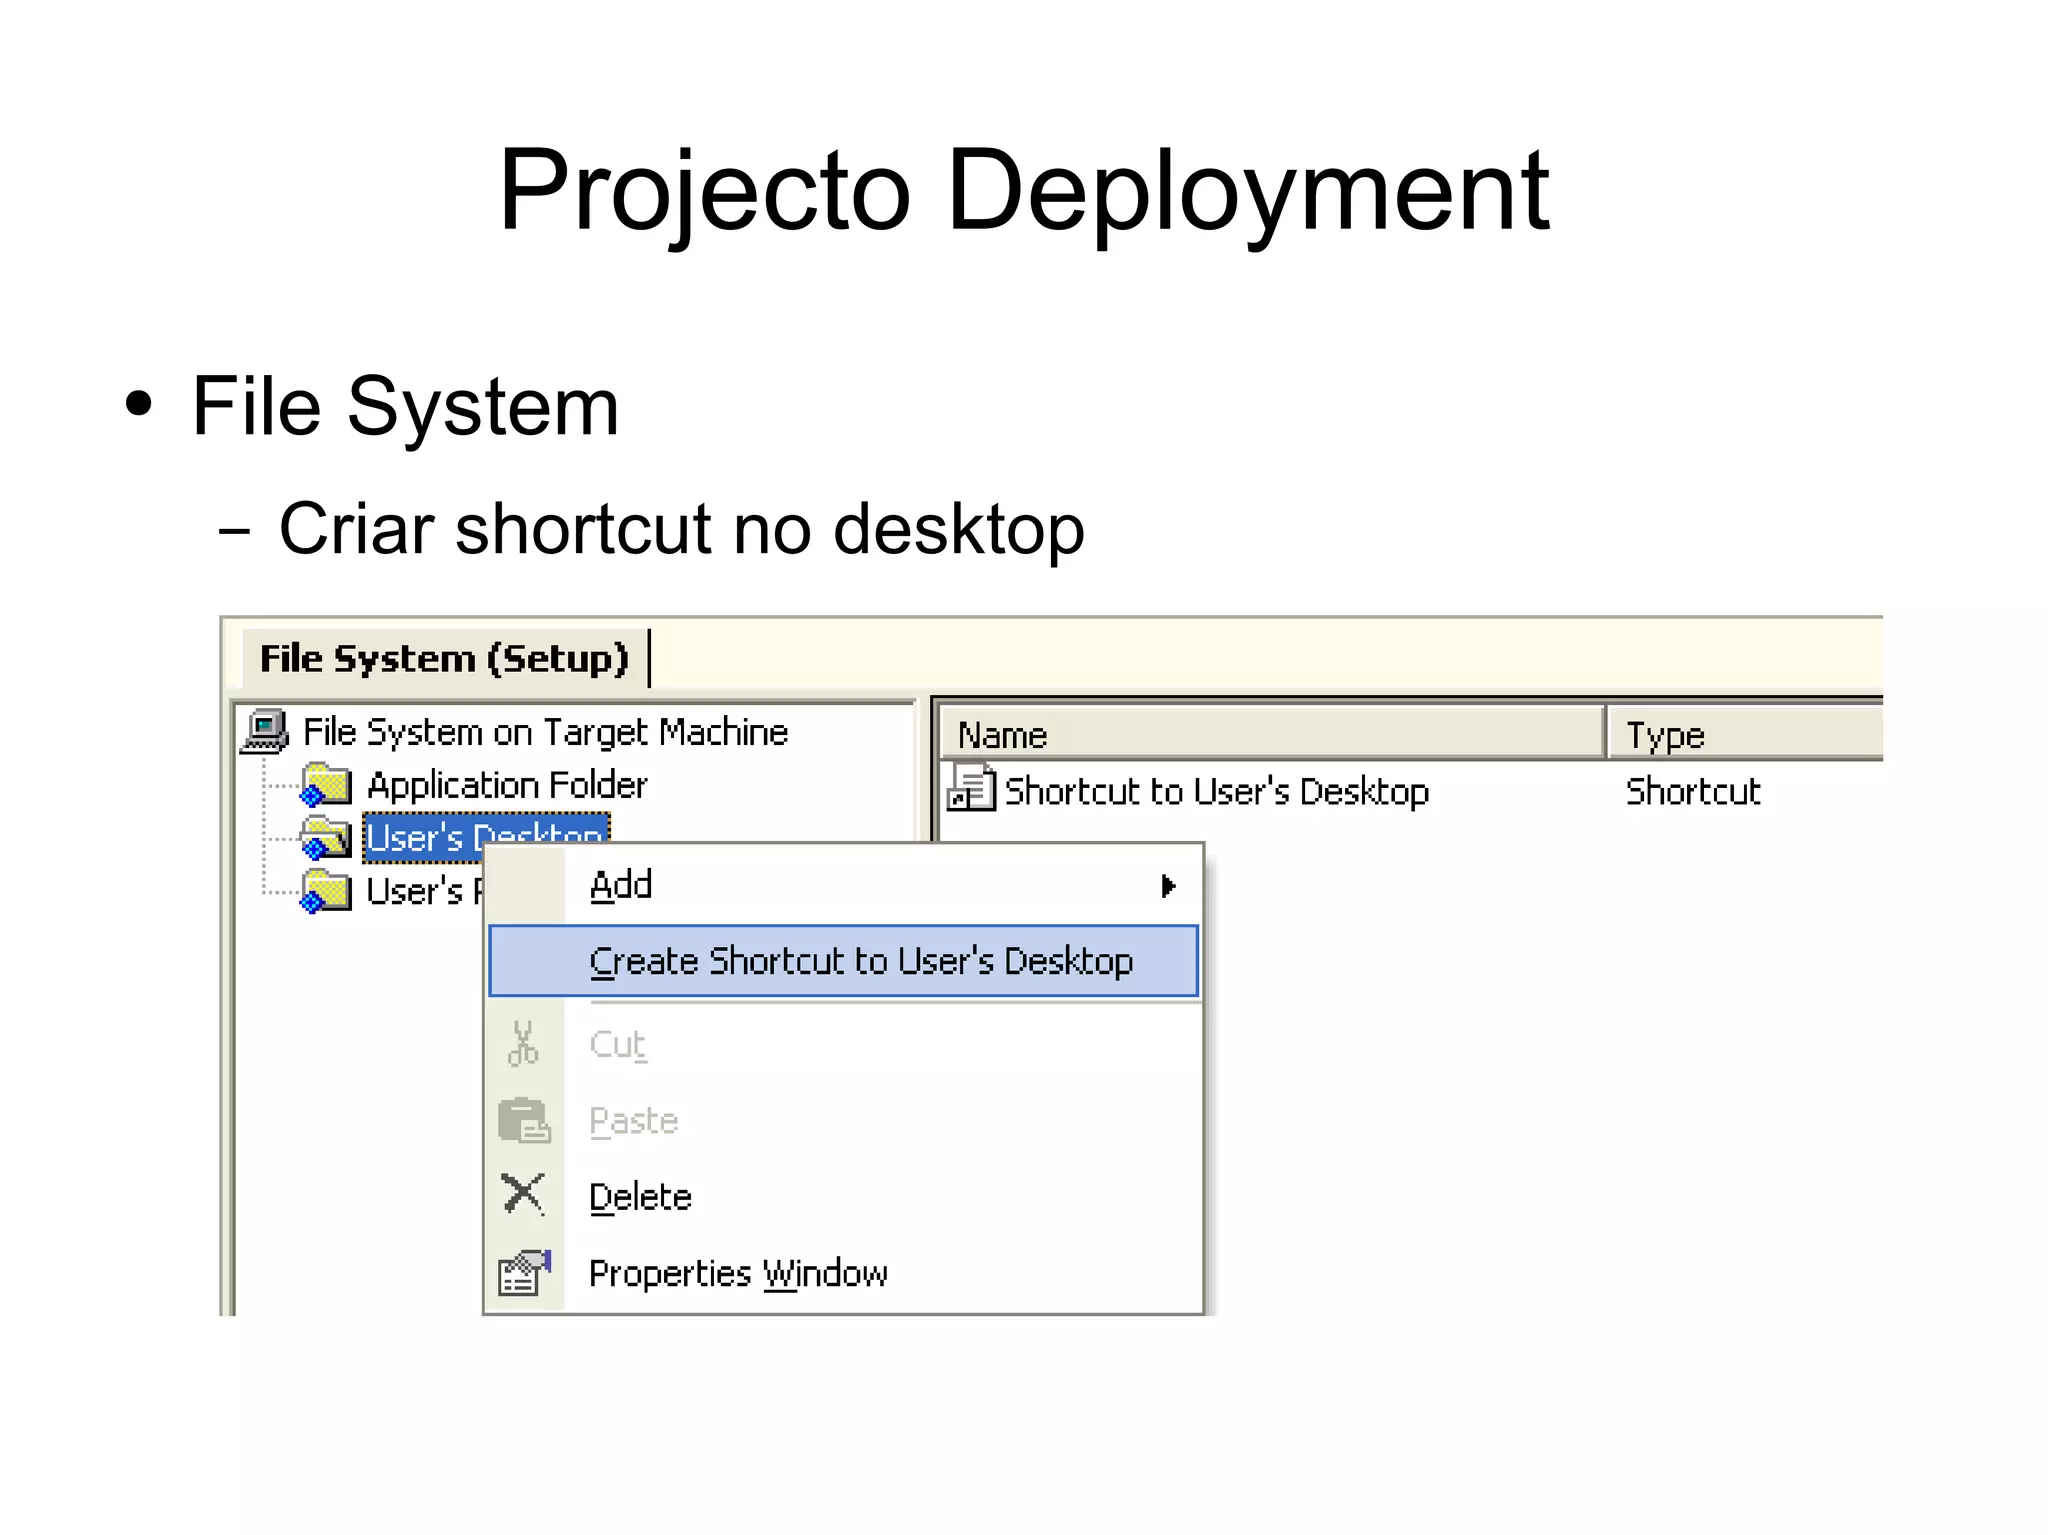Select File System on Target Machine node
2048x1535 pixels.
pyautogui.click(x=545, y=732)
